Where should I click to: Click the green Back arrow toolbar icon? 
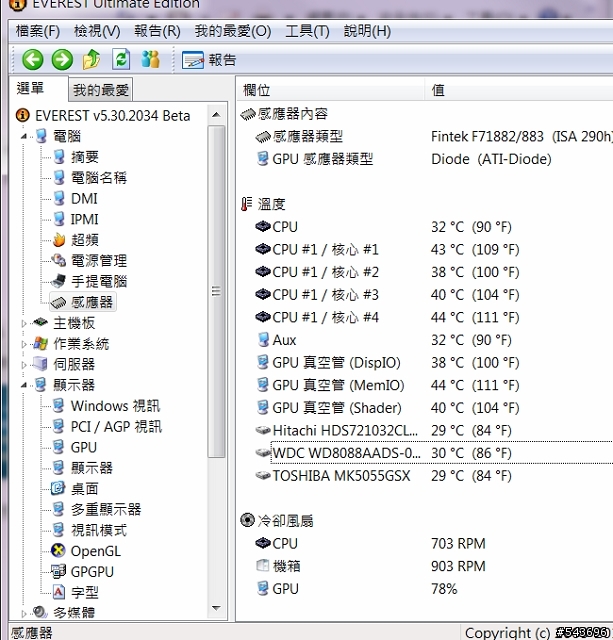pos(33,60)
